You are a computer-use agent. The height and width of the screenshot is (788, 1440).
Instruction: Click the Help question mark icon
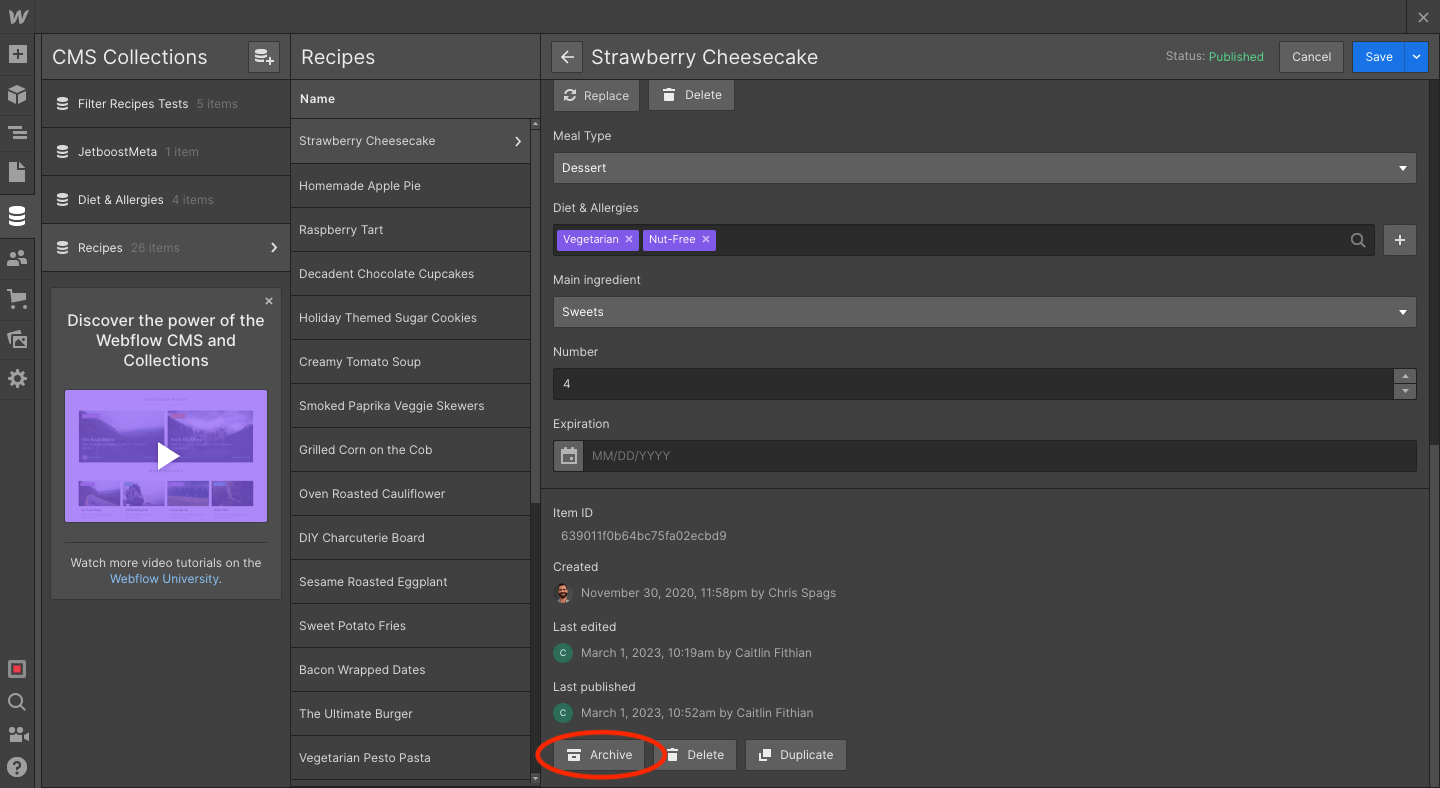[x=17, y=767]
